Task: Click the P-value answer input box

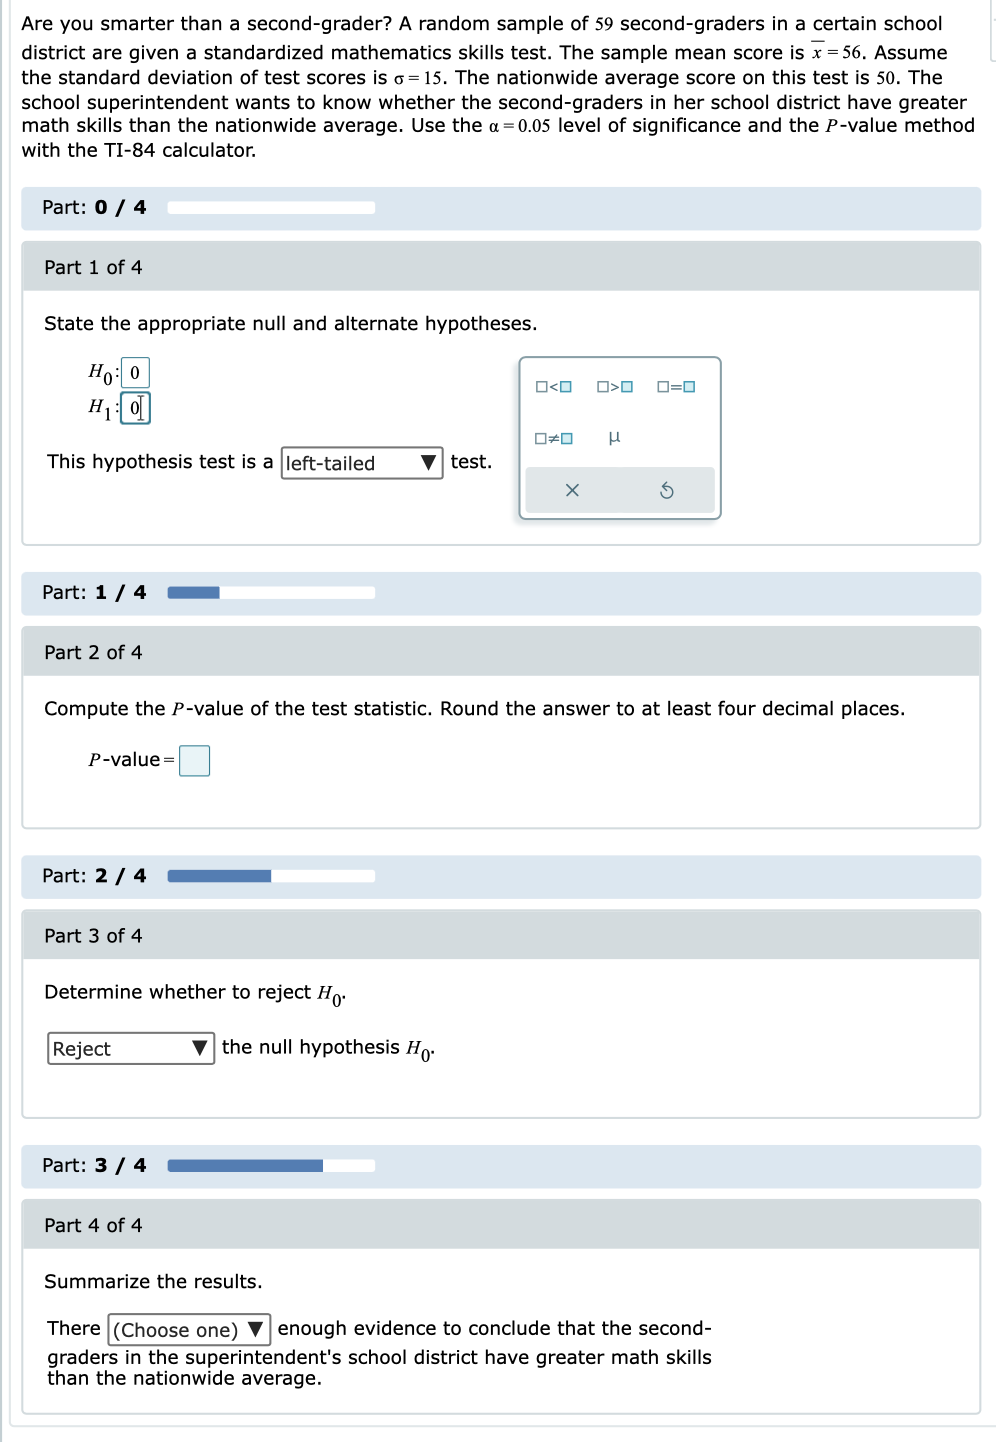Action: pyautogui.click(x=195, y=760)
